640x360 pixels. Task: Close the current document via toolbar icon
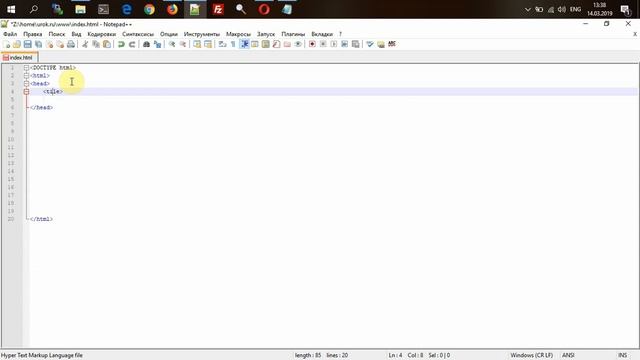click(x=49, y=44)
